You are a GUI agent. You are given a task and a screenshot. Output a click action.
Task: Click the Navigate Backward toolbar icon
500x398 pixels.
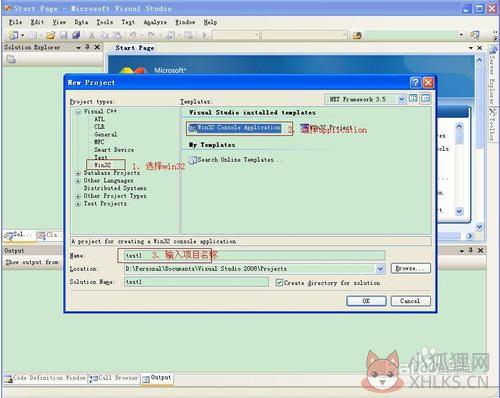(171, 35)
